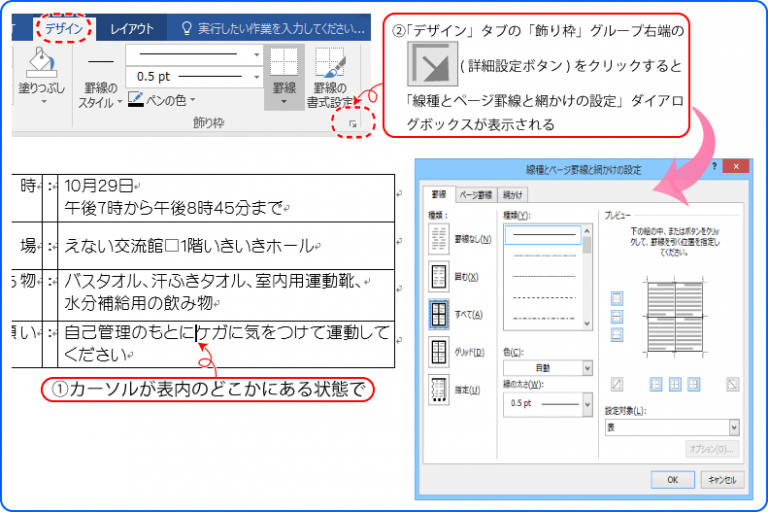Select the finely dotted line style in list

coord(544,276)
